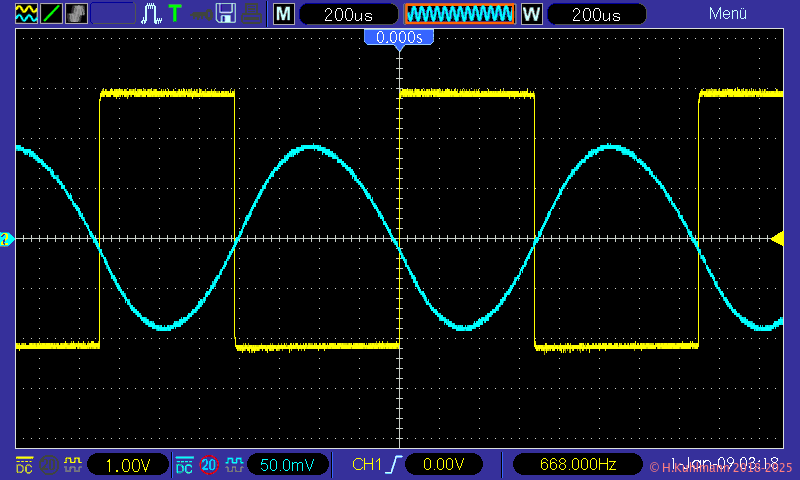This screenshot has height=480, width=800.
Task: Click the green T trigger status icon
Action: click(x=175, y=14)
